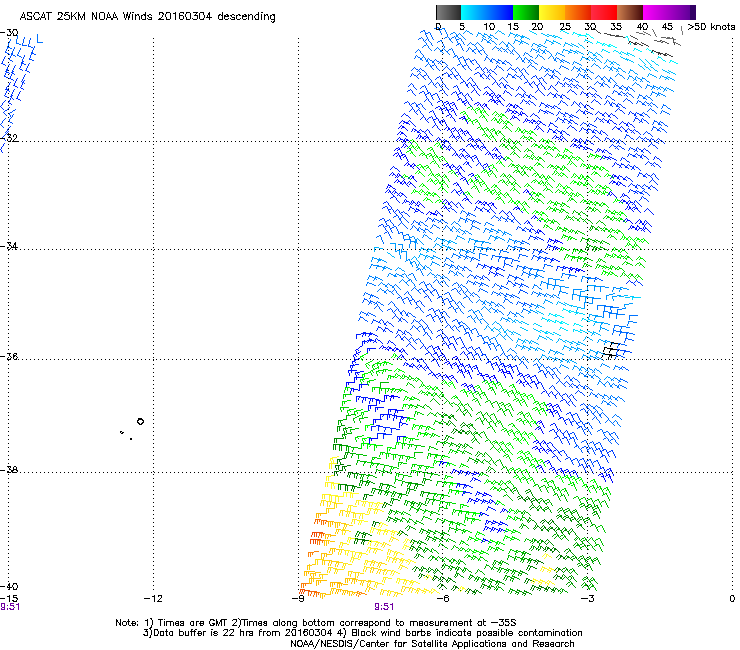Click the '-30' latitude axis label
The image size is (740, 650).
[9, 33]
